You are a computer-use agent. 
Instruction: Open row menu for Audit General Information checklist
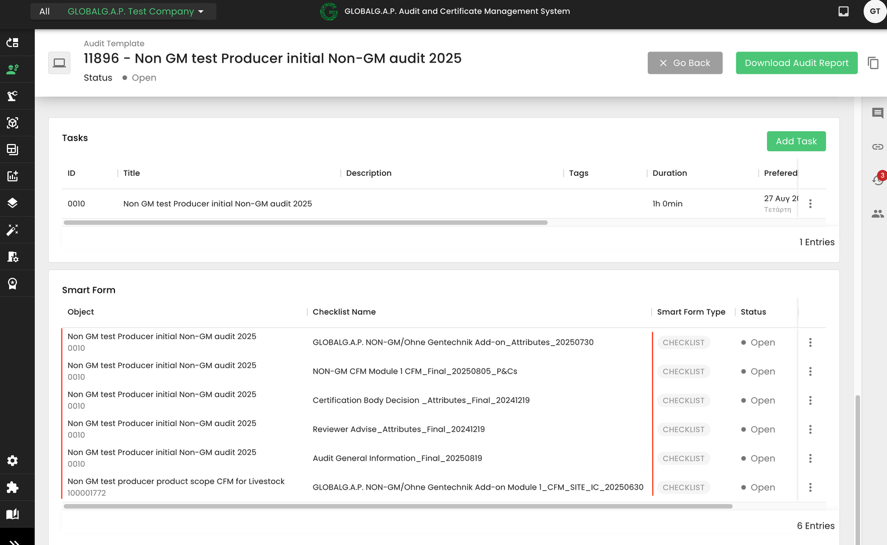pos(810,459)
